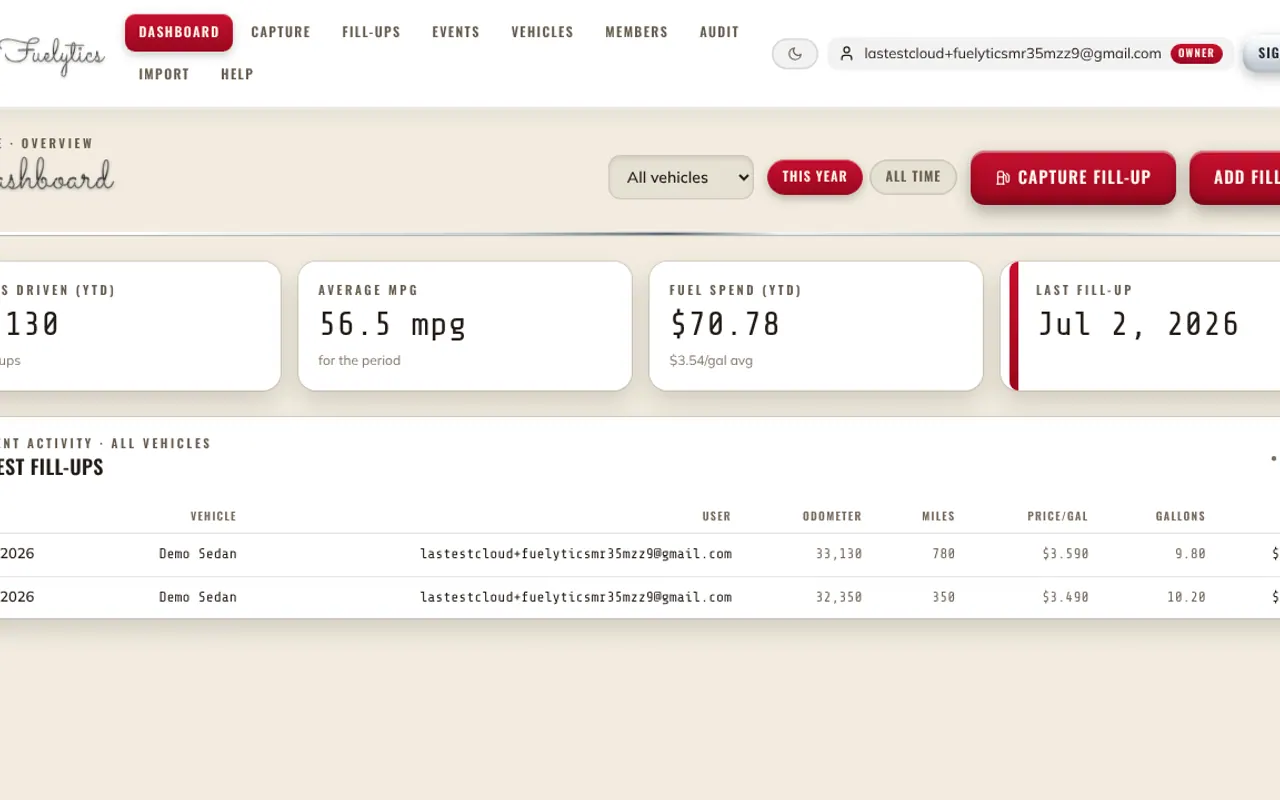Viewport: 1280px width, 800px height.
Task: Go to the Capture page
Action: tap(281, 32)
